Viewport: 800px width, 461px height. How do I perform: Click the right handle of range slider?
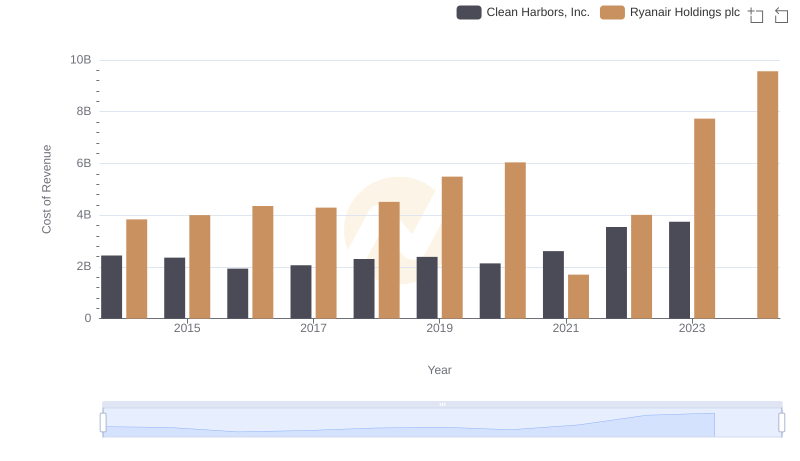coord(781,423)
